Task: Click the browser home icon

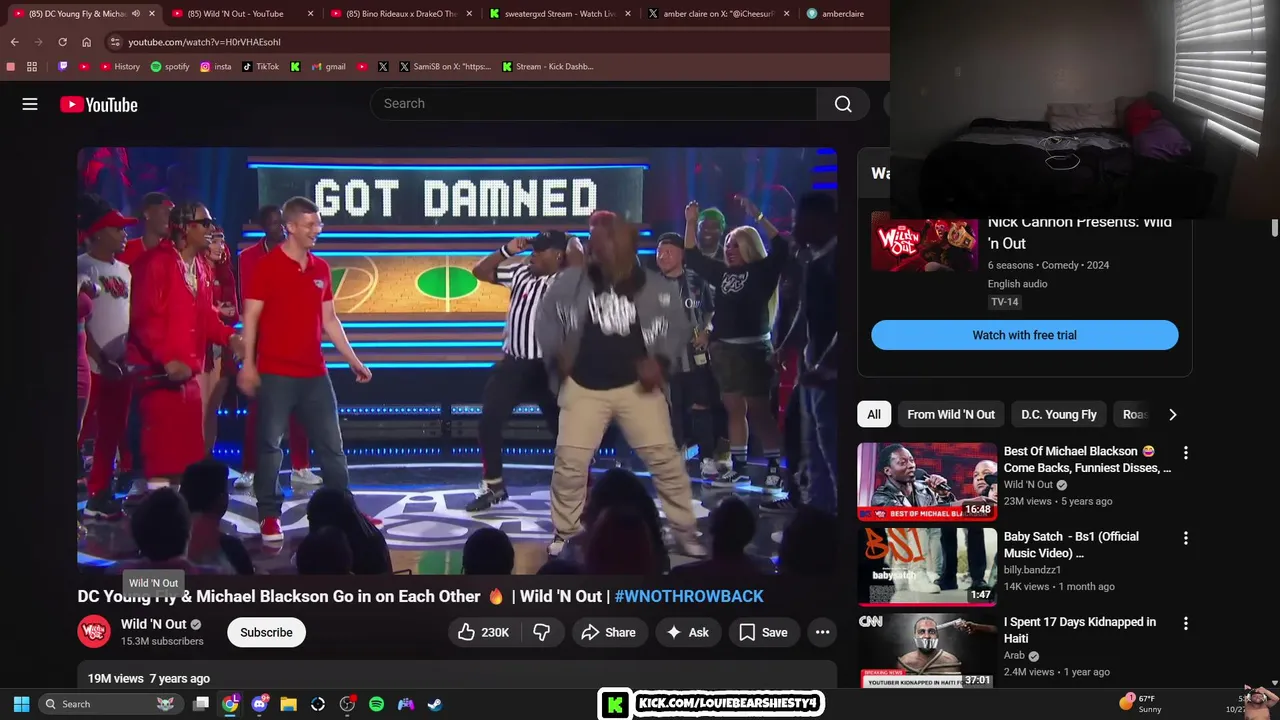Action: (86, 42)
